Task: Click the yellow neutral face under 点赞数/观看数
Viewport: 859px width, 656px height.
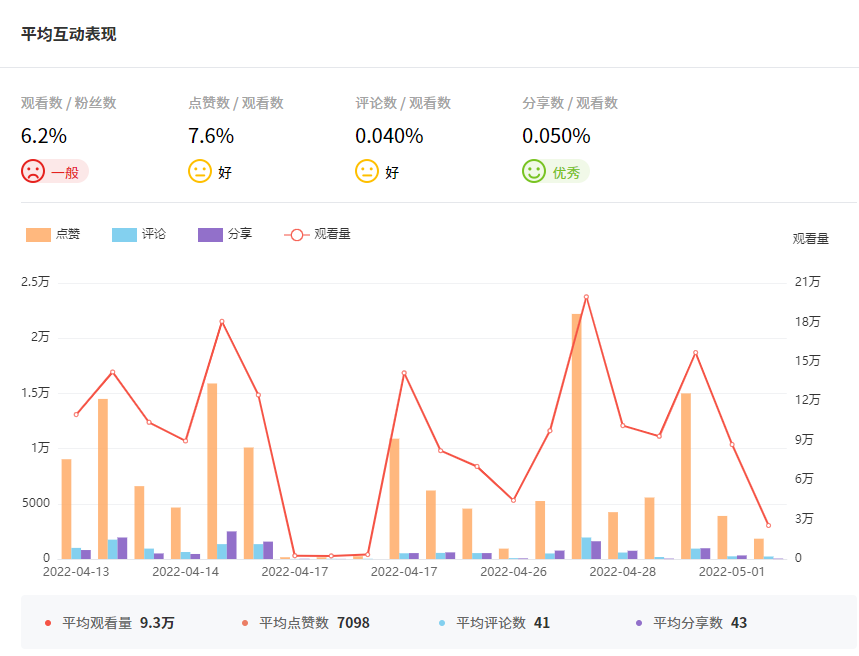Action: click(200, 171)
